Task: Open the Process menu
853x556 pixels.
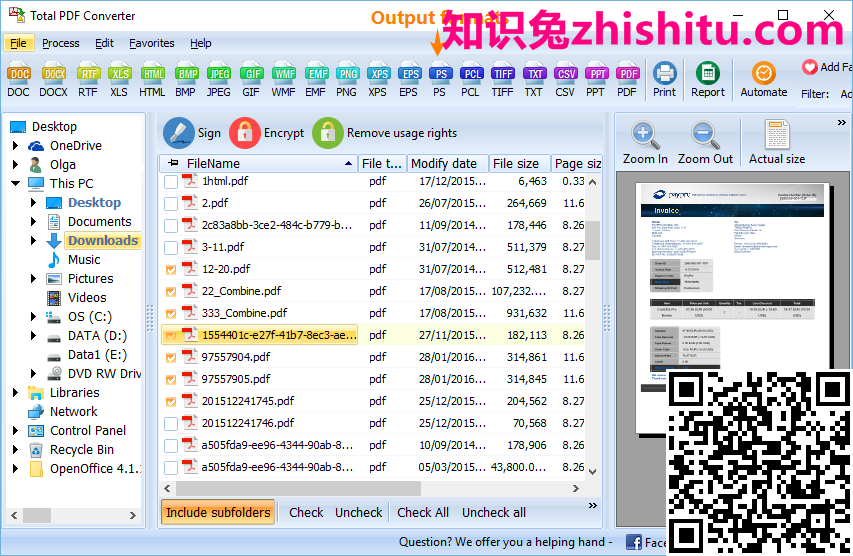Action: pos(60,43)
